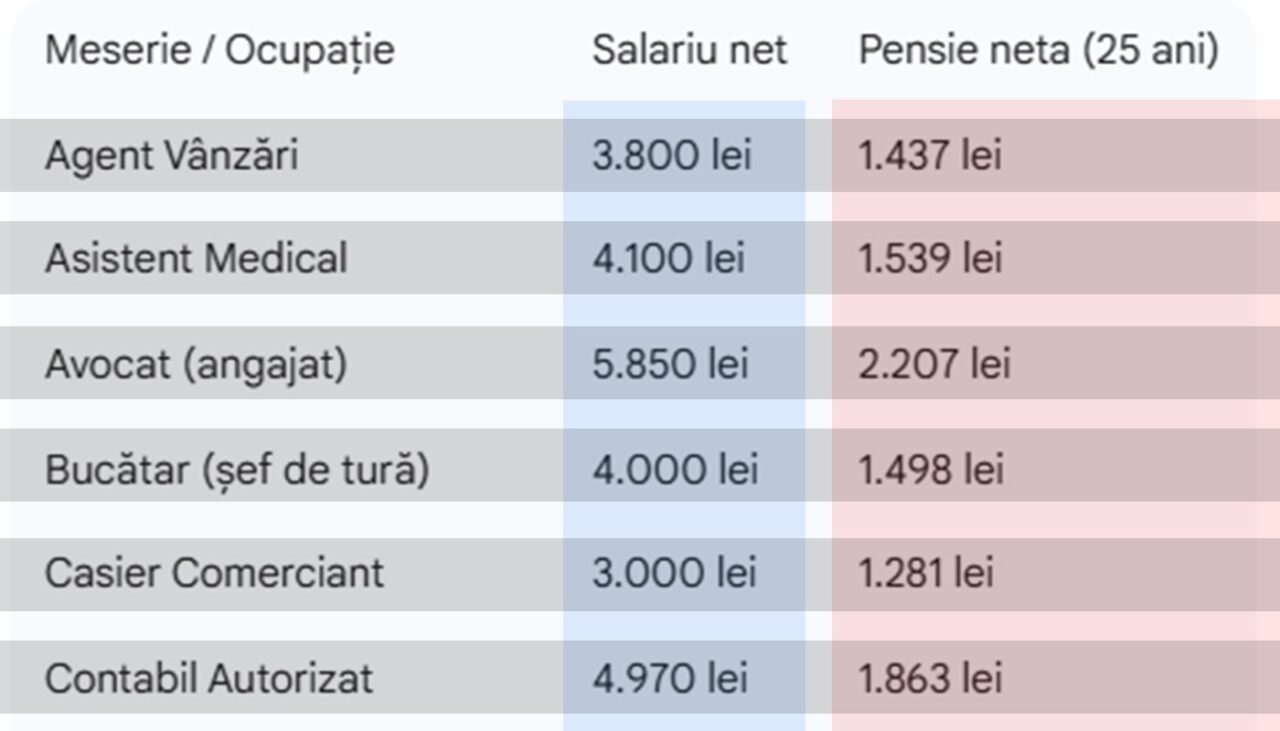Click the 4.100 lei salary cell
Screen dimensions: 1280x731
(x=668, y=258)
